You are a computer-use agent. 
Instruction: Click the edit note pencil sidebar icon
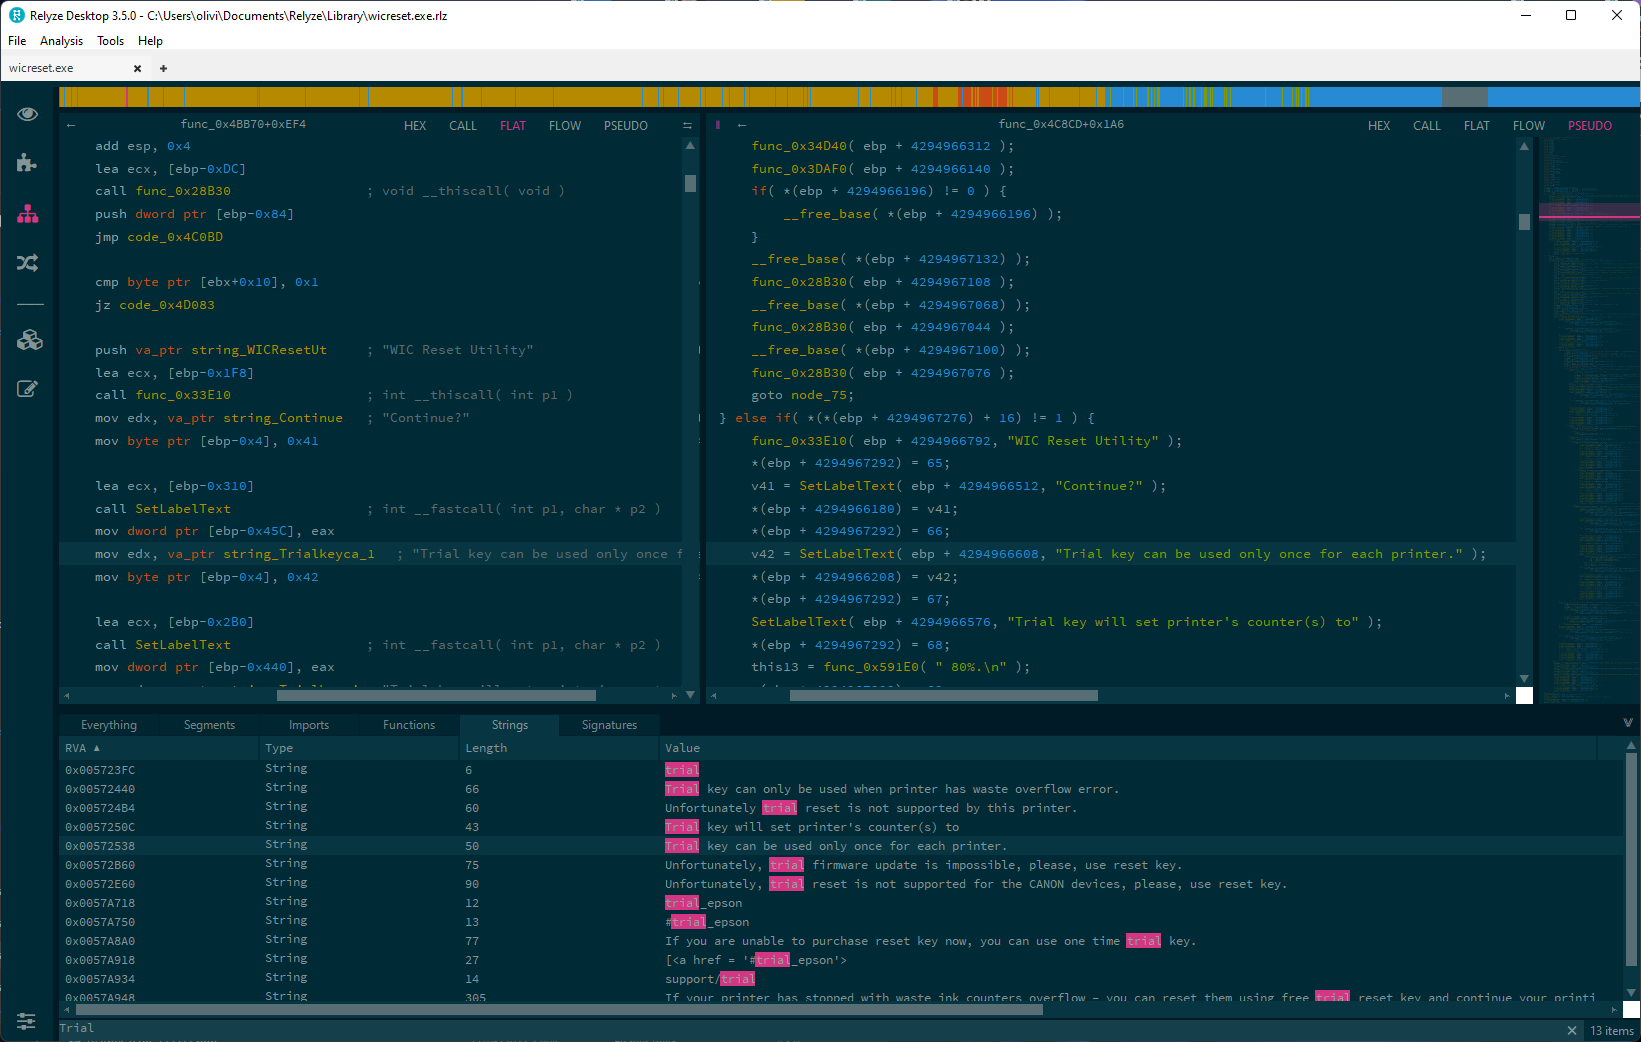[x=28, y=389]
